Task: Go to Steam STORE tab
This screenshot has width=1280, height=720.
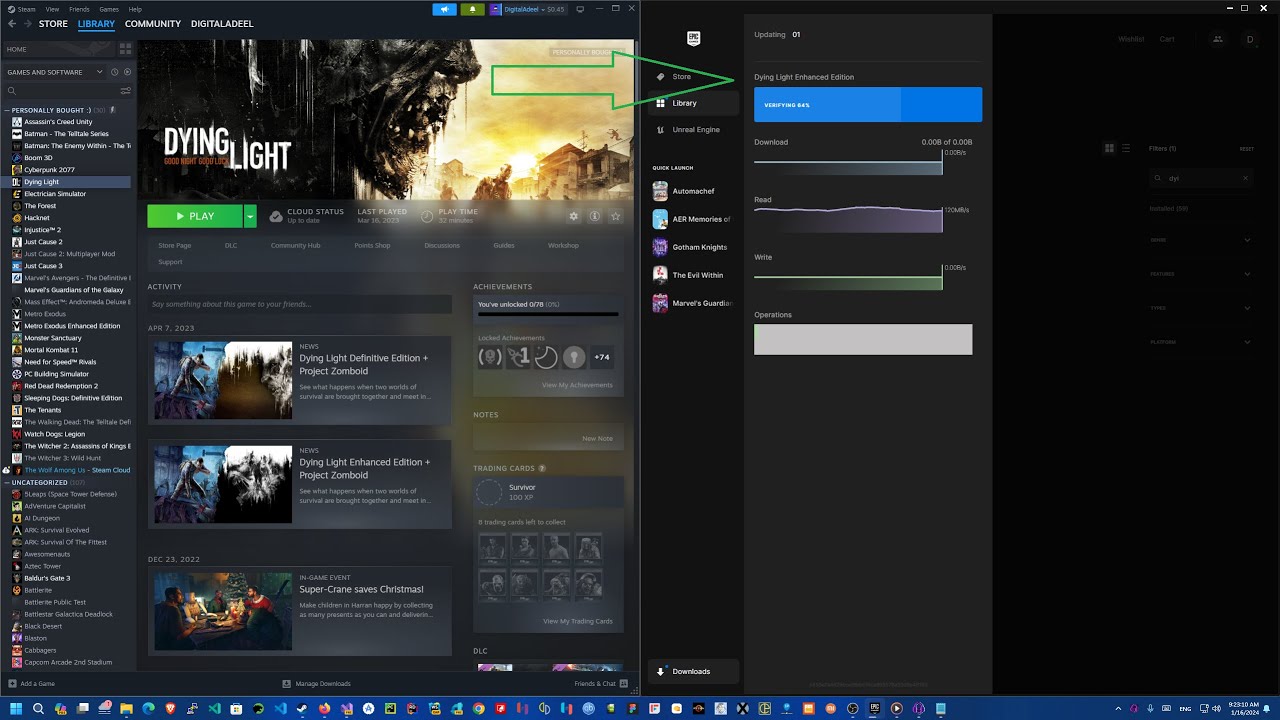Action: [x=53, y=24]
